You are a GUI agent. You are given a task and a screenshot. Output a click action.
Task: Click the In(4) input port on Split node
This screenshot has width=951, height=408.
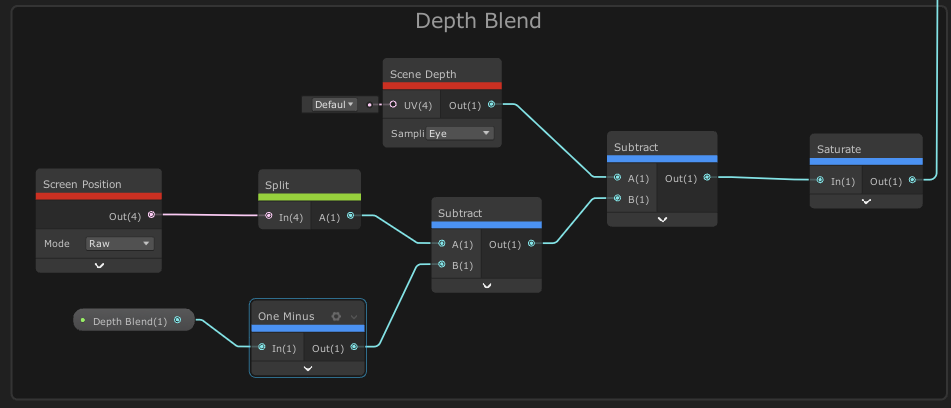coord(269,215)
